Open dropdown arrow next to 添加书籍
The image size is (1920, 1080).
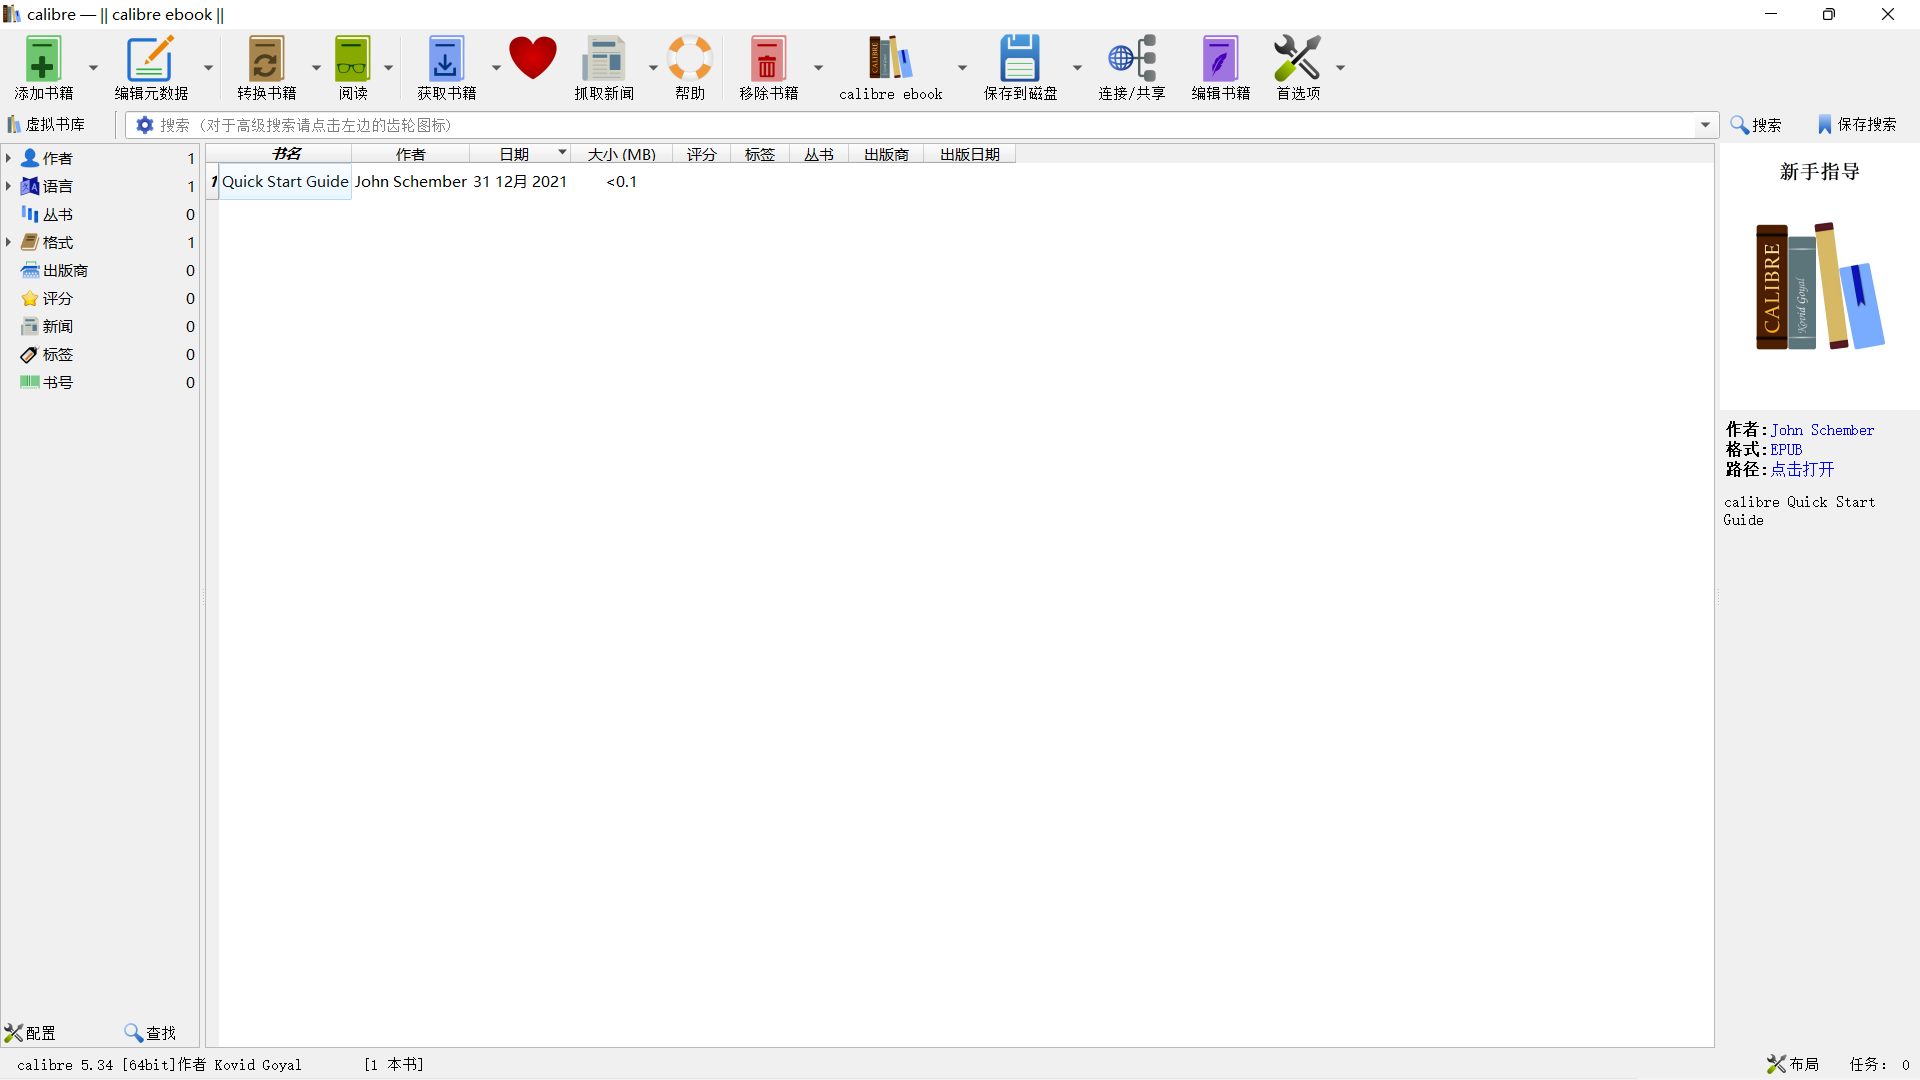(x=93, y=68)
